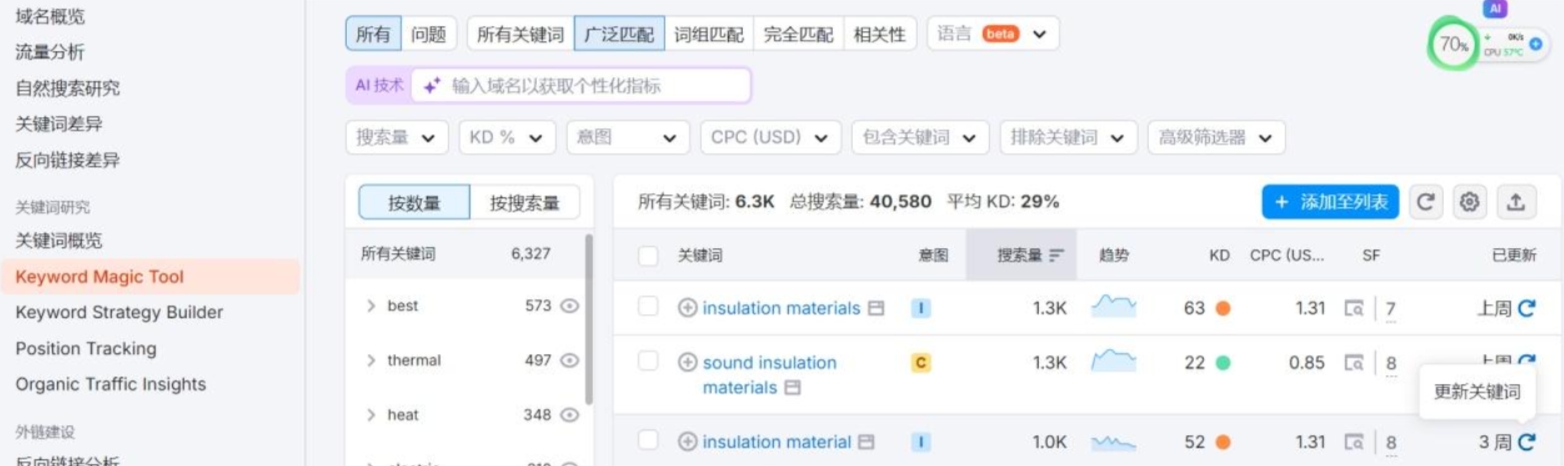Click the 添加至列表 button
This screenshot has height=466, width=1564.
click(1330, 202)
